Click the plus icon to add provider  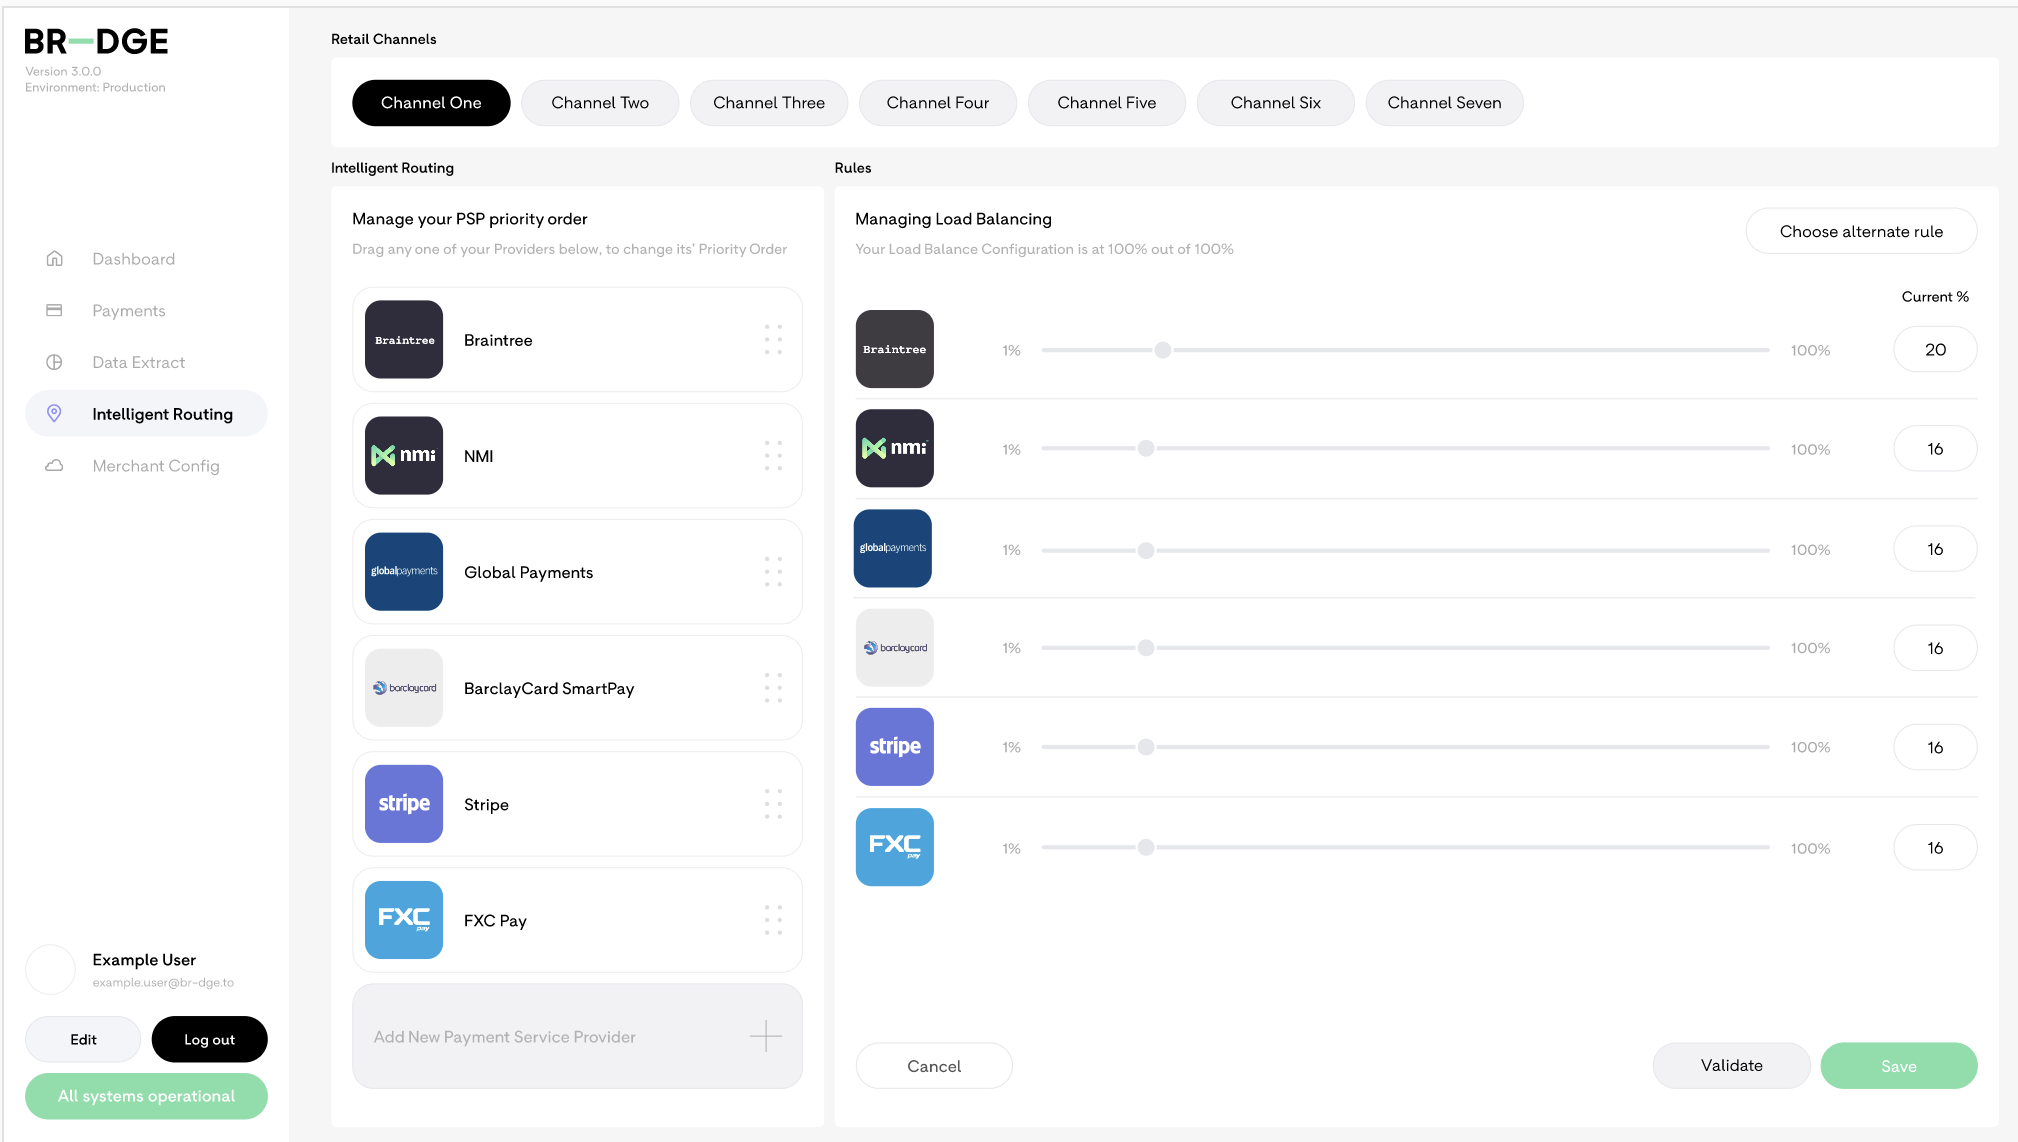(766, 1036)
